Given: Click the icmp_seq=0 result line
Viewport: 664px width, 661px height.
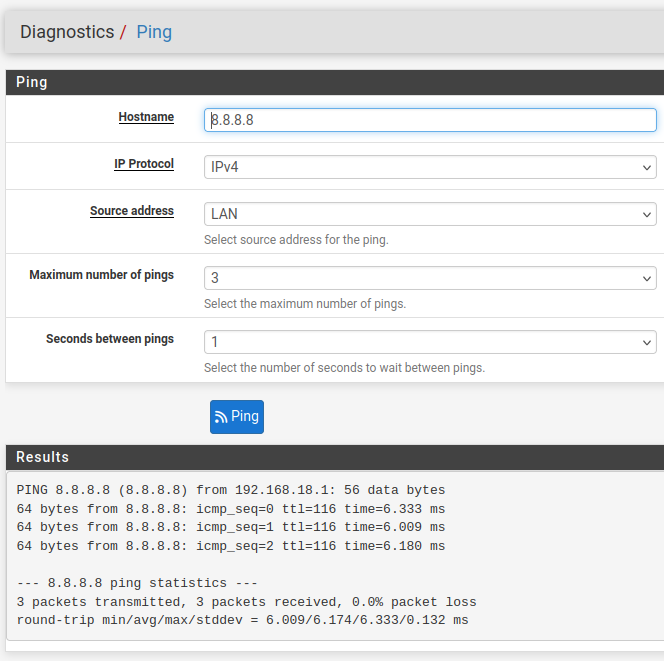Looking at the screenshot, I should point(231,509).
